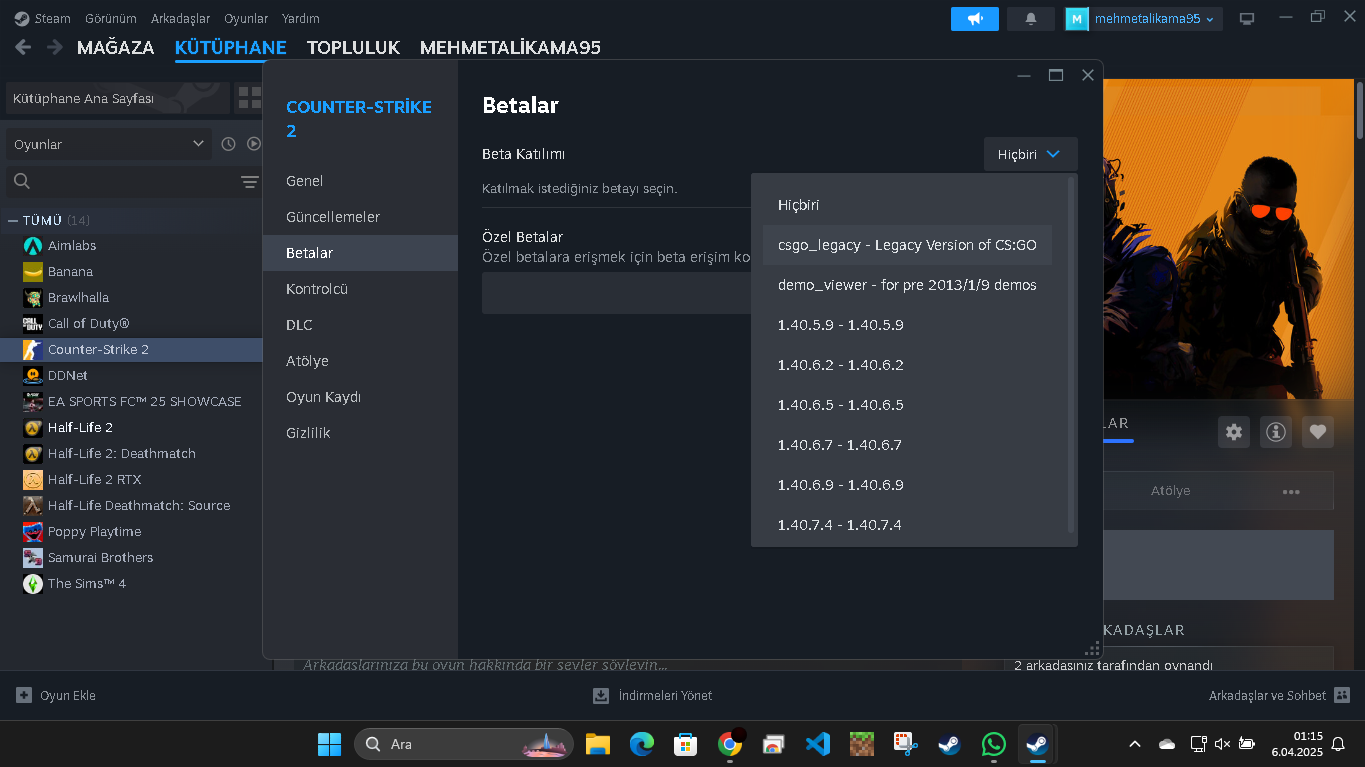1365x767 pixels.
Task: Click the Oyun Ekle plus icon
Action: [24, 695]
